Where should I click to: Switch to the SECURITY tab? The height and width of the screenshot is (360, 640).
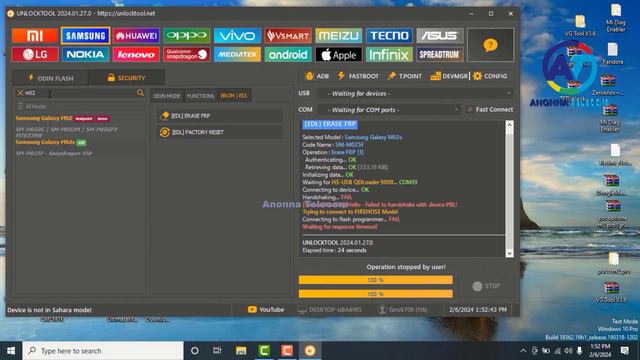tap(127, 78)
